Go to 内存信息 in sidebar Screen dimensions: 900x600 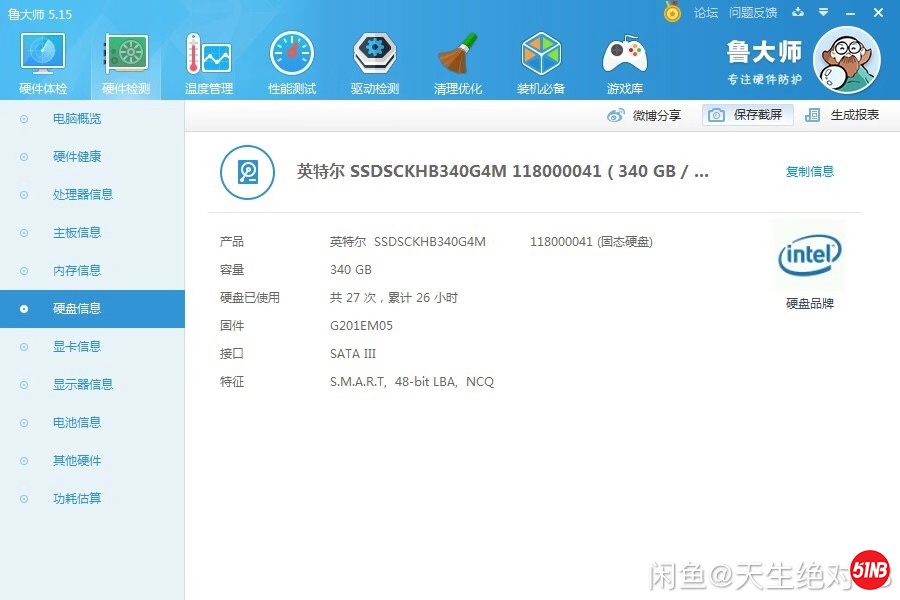[x=77, y=271]
